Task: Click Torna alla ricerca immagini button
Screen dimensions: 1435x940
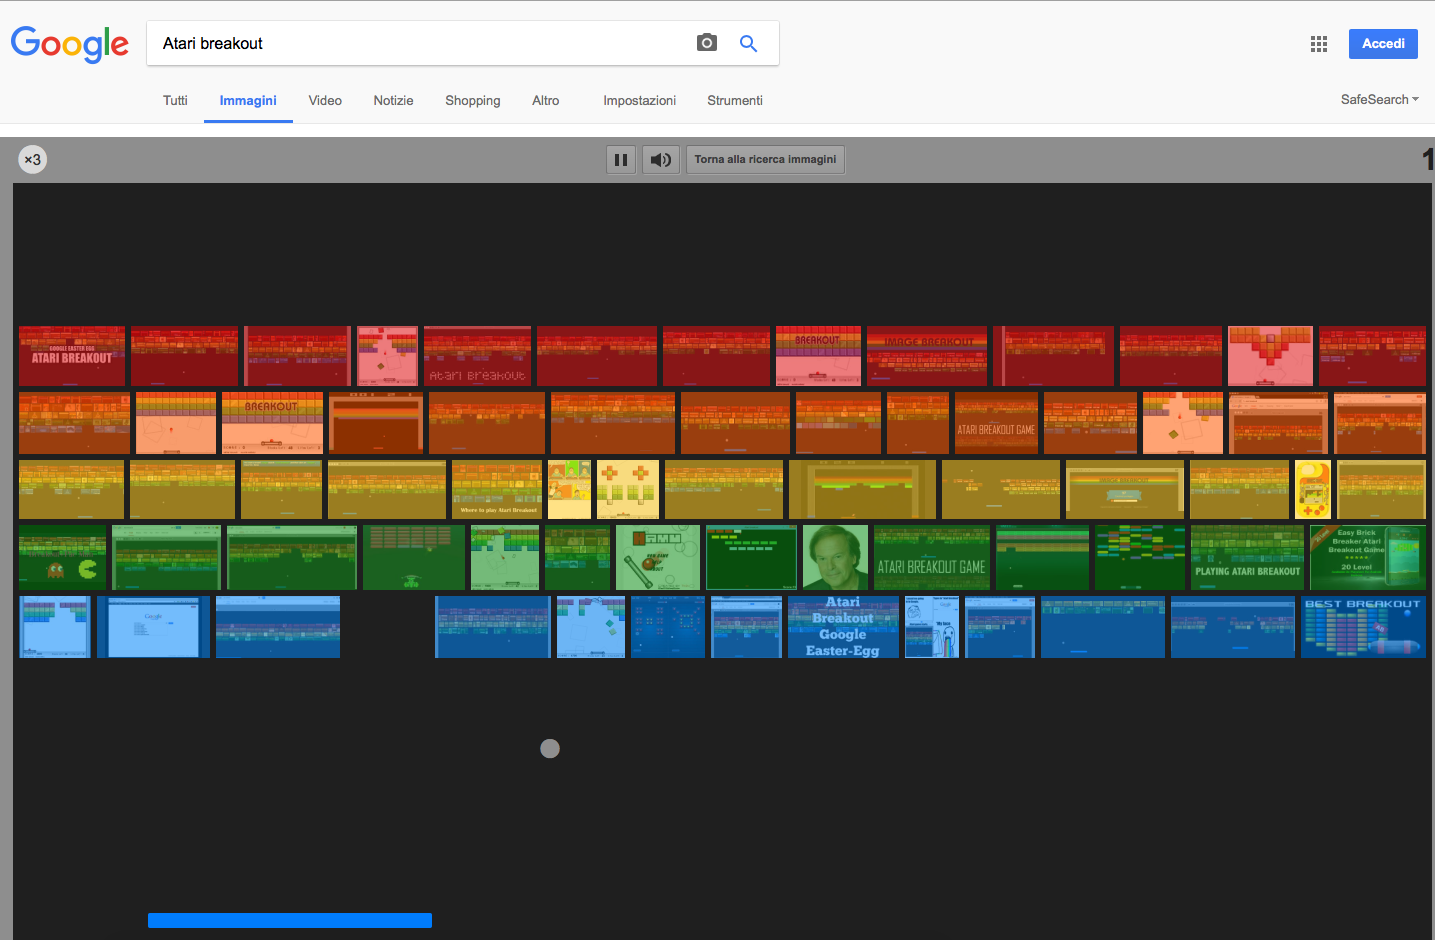Action: (x=765, y=160)
